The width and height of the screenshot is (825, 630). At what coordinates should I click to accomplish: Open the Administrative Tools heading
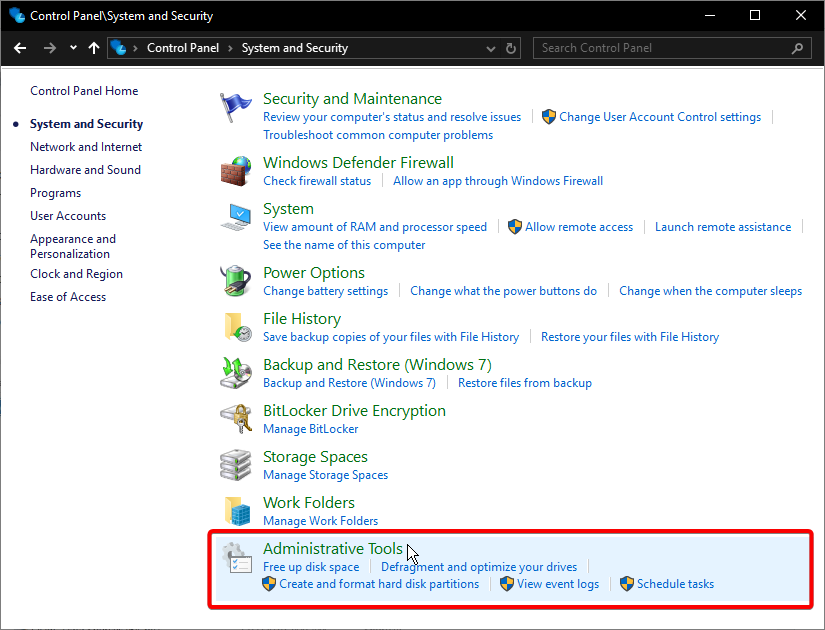[333, 548]
